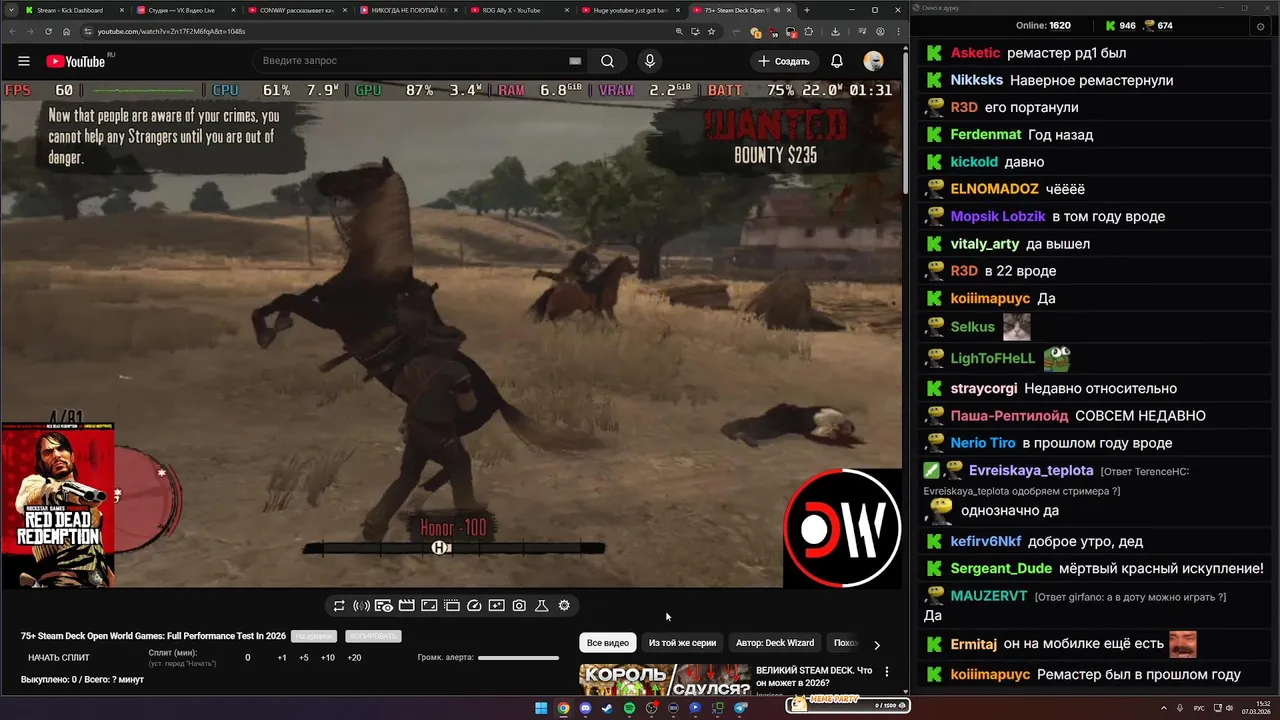Open the browser zoom magnifier icon

[x=679, y=31]
